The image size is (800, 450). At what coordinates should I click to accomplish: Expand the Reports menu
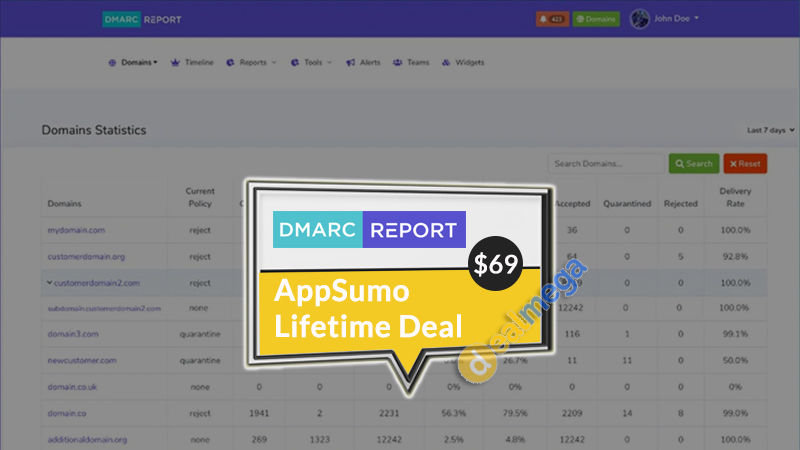click(258, 62)
